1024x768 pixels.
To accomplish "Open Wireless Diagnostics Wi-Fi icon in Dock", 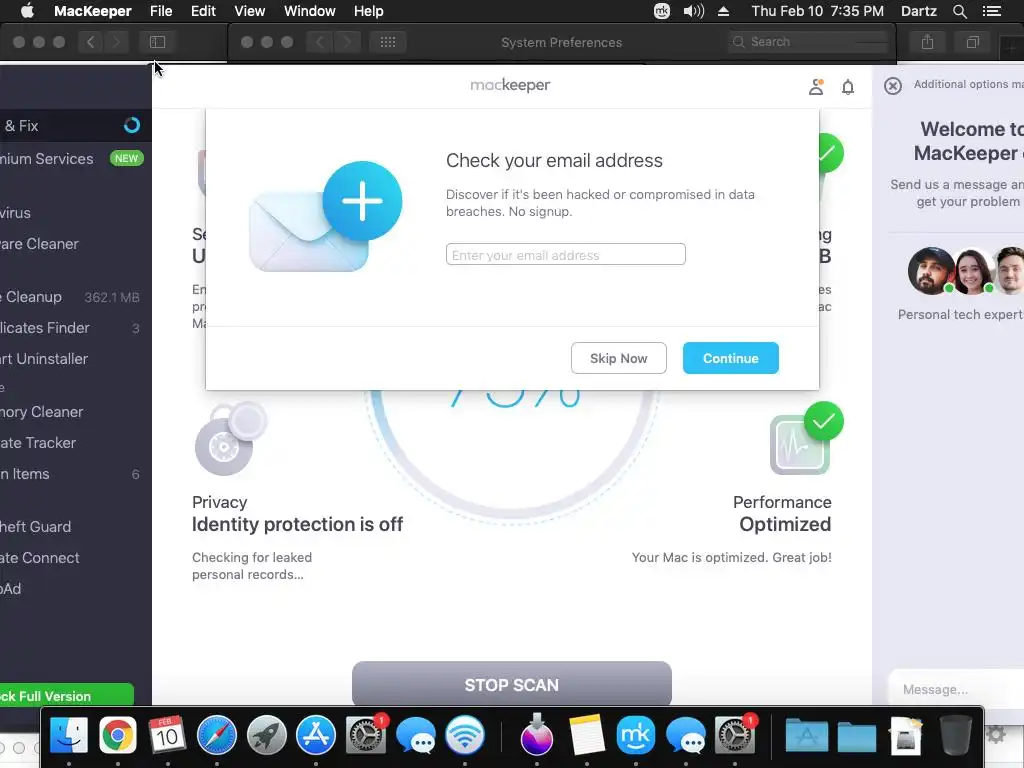I will (x=465, y=735).
